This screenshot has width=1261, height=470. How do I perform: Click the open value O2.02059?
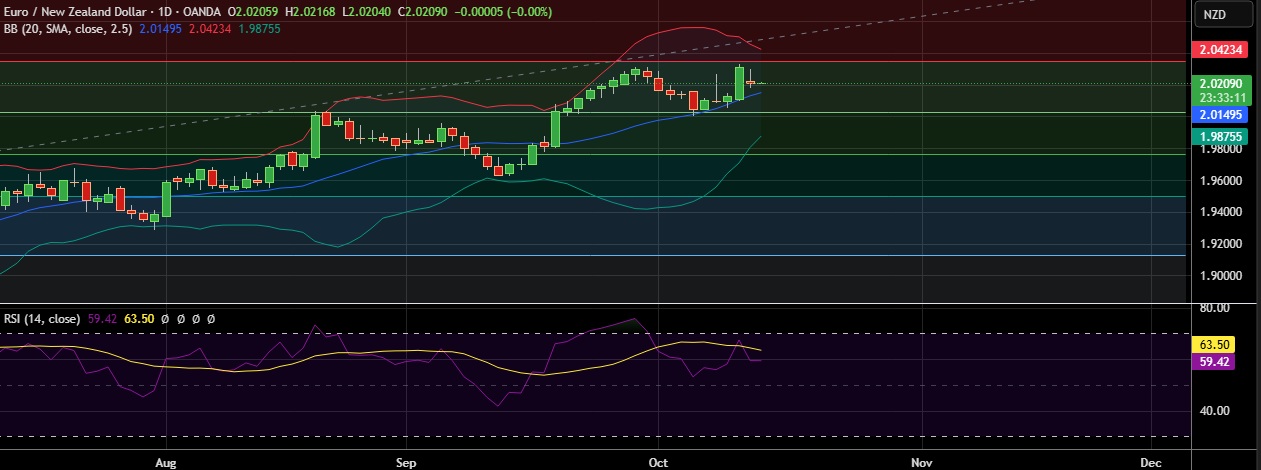pyautogui.click(x=254, y=12)
